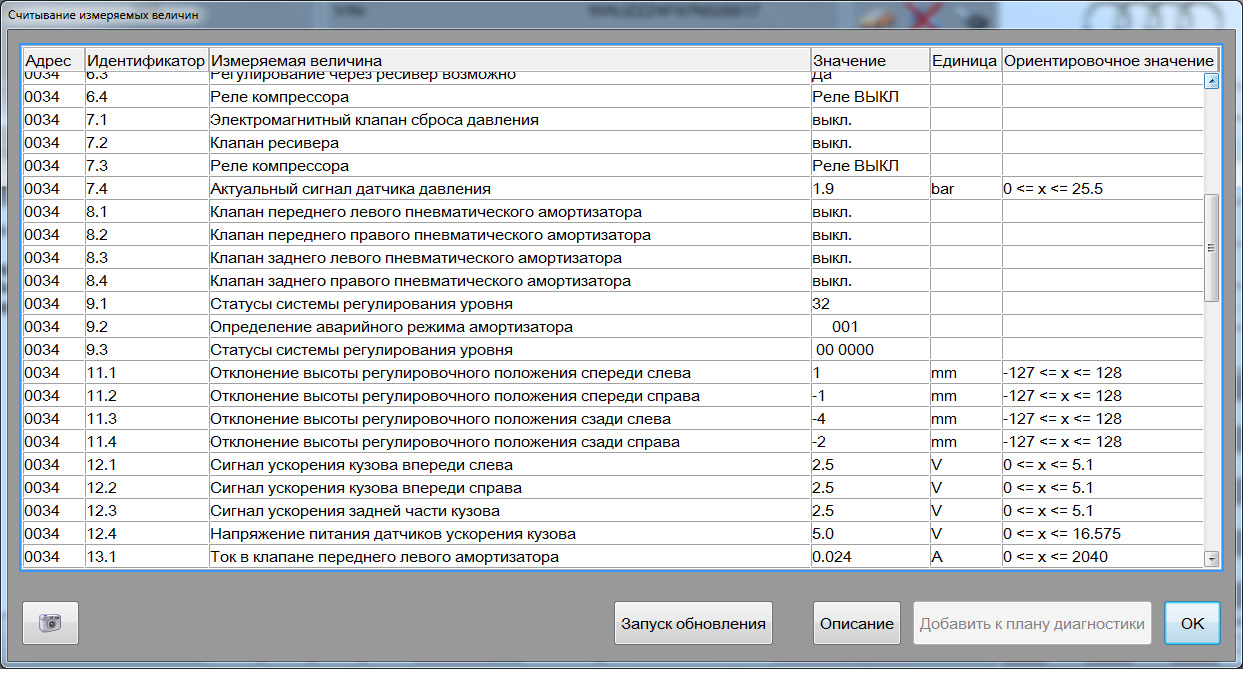This screenshot has height=675, width=1243.
Task: Click identifier cell 12.4
Action: [146, 534]
